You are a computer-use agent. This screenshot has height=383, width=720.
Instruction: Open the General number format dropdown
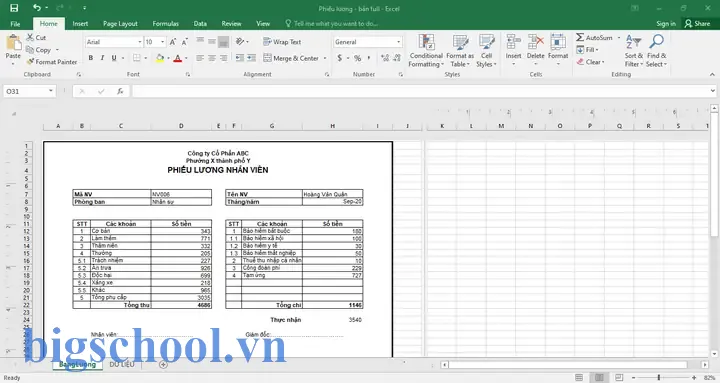(x=398, y=42)
